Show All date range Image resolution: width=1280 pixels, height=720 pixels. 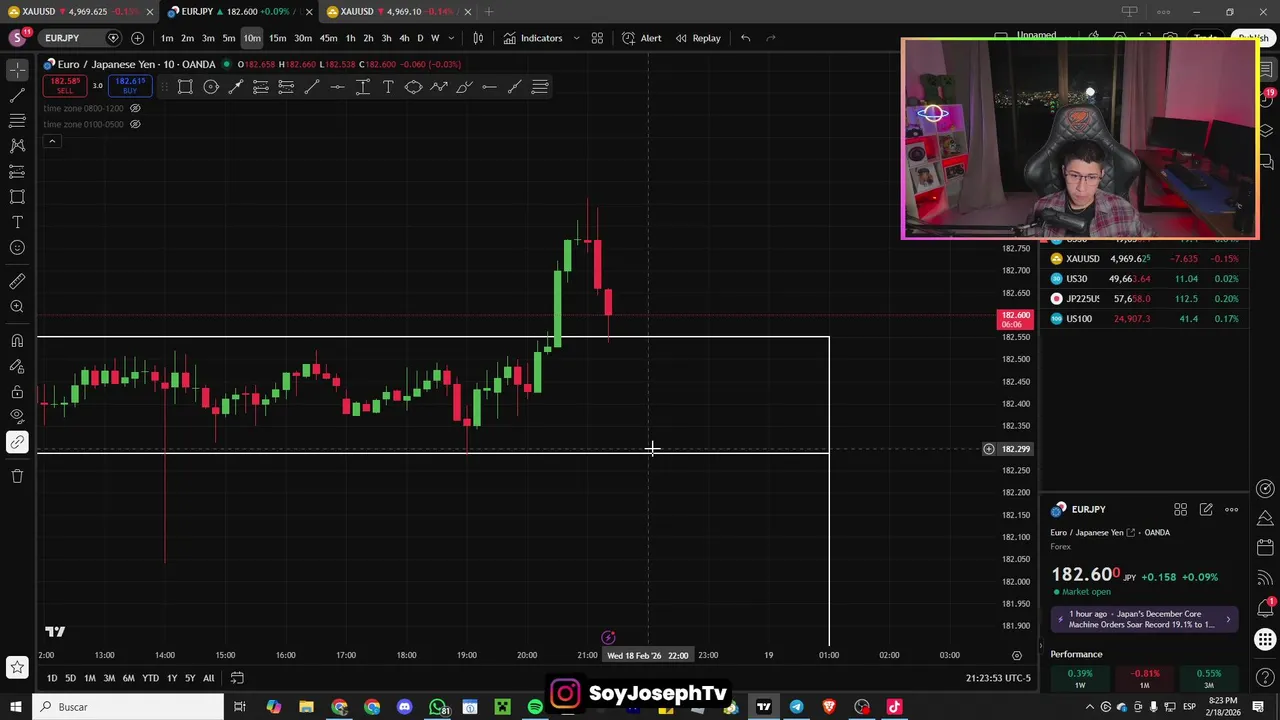click(208, 678)
